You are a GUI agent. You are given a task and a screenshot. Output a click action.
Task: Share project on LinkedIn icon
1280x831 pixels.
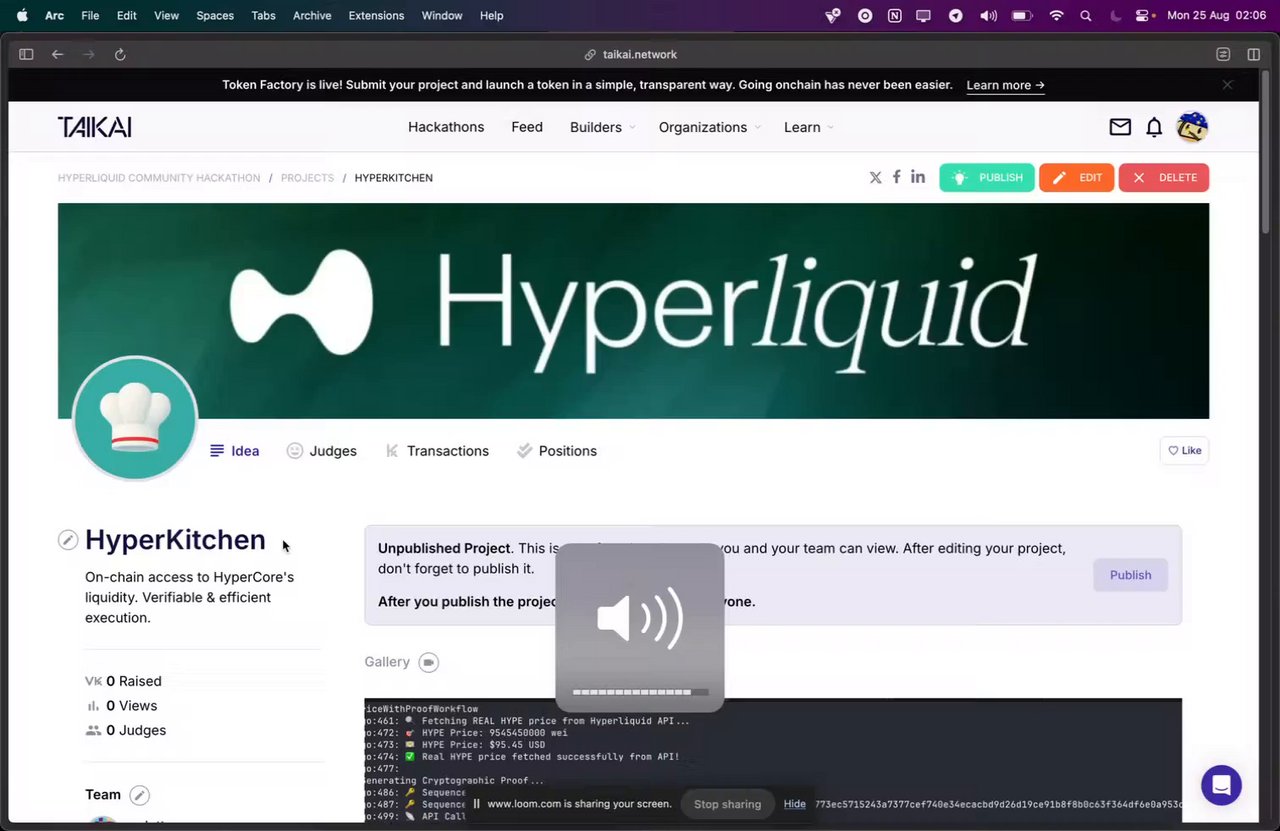point(917,177)
